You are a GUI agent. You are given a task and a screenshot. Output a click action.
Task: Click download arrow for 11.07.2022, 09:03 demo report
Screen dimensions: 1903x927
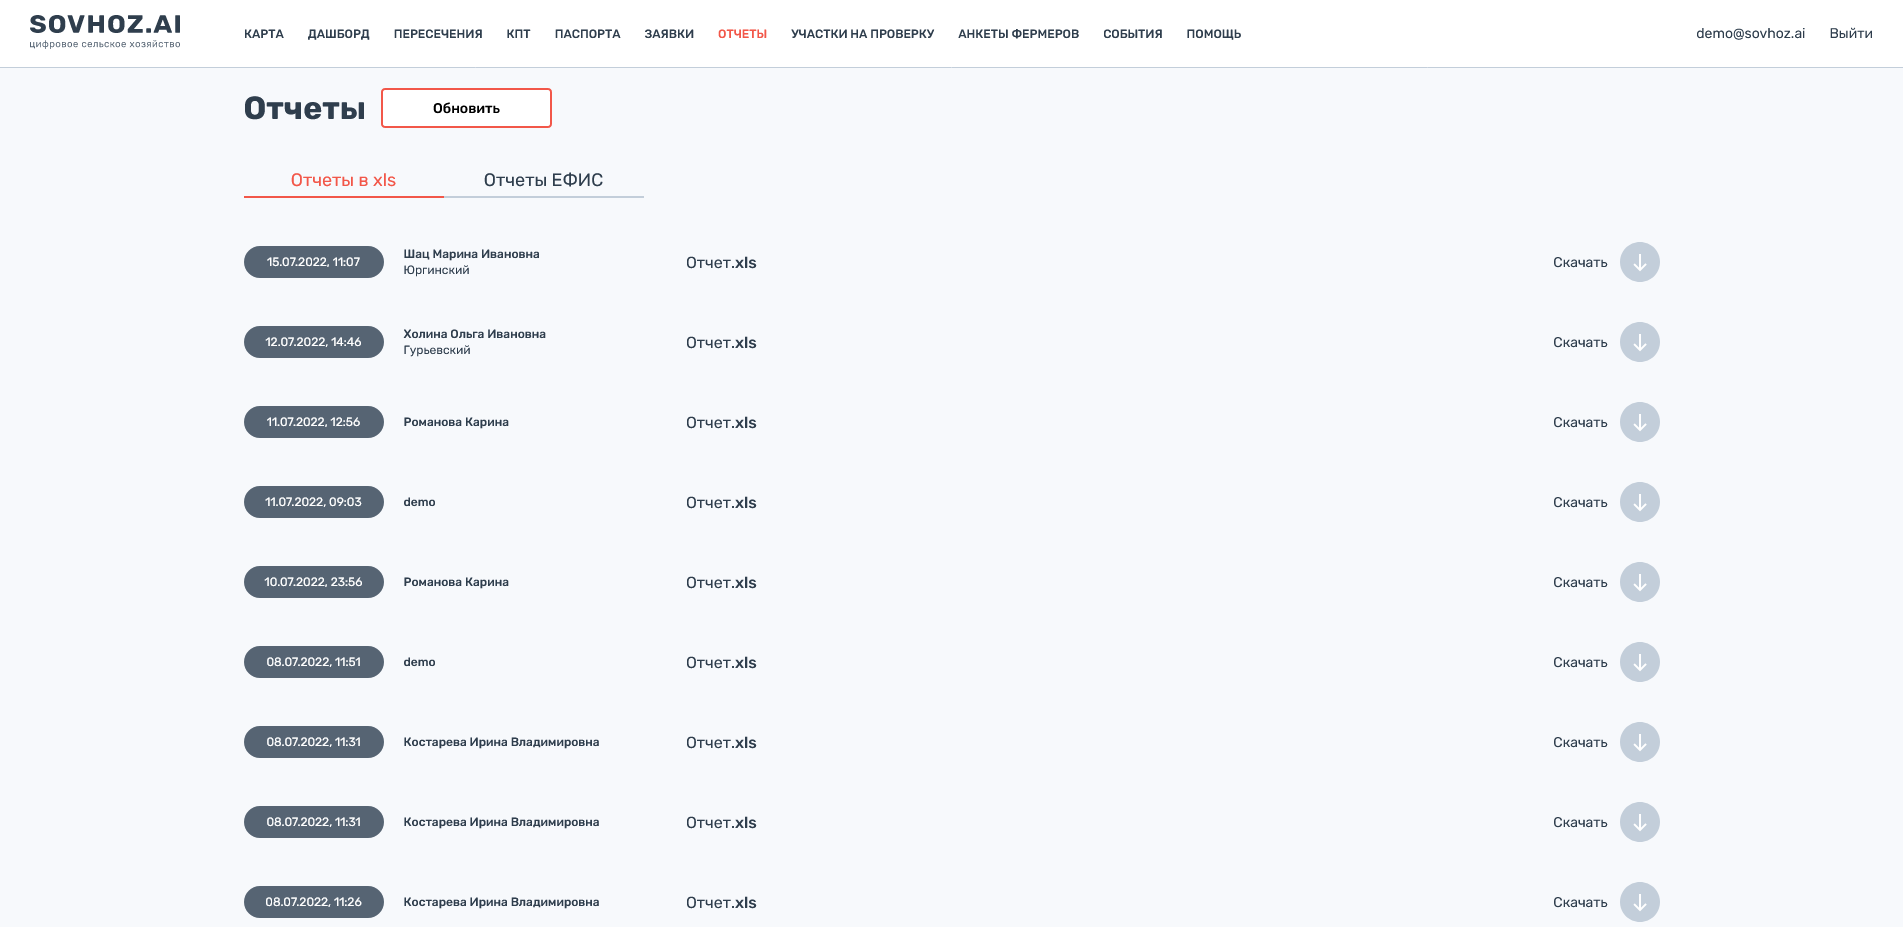pos(1639,502)
